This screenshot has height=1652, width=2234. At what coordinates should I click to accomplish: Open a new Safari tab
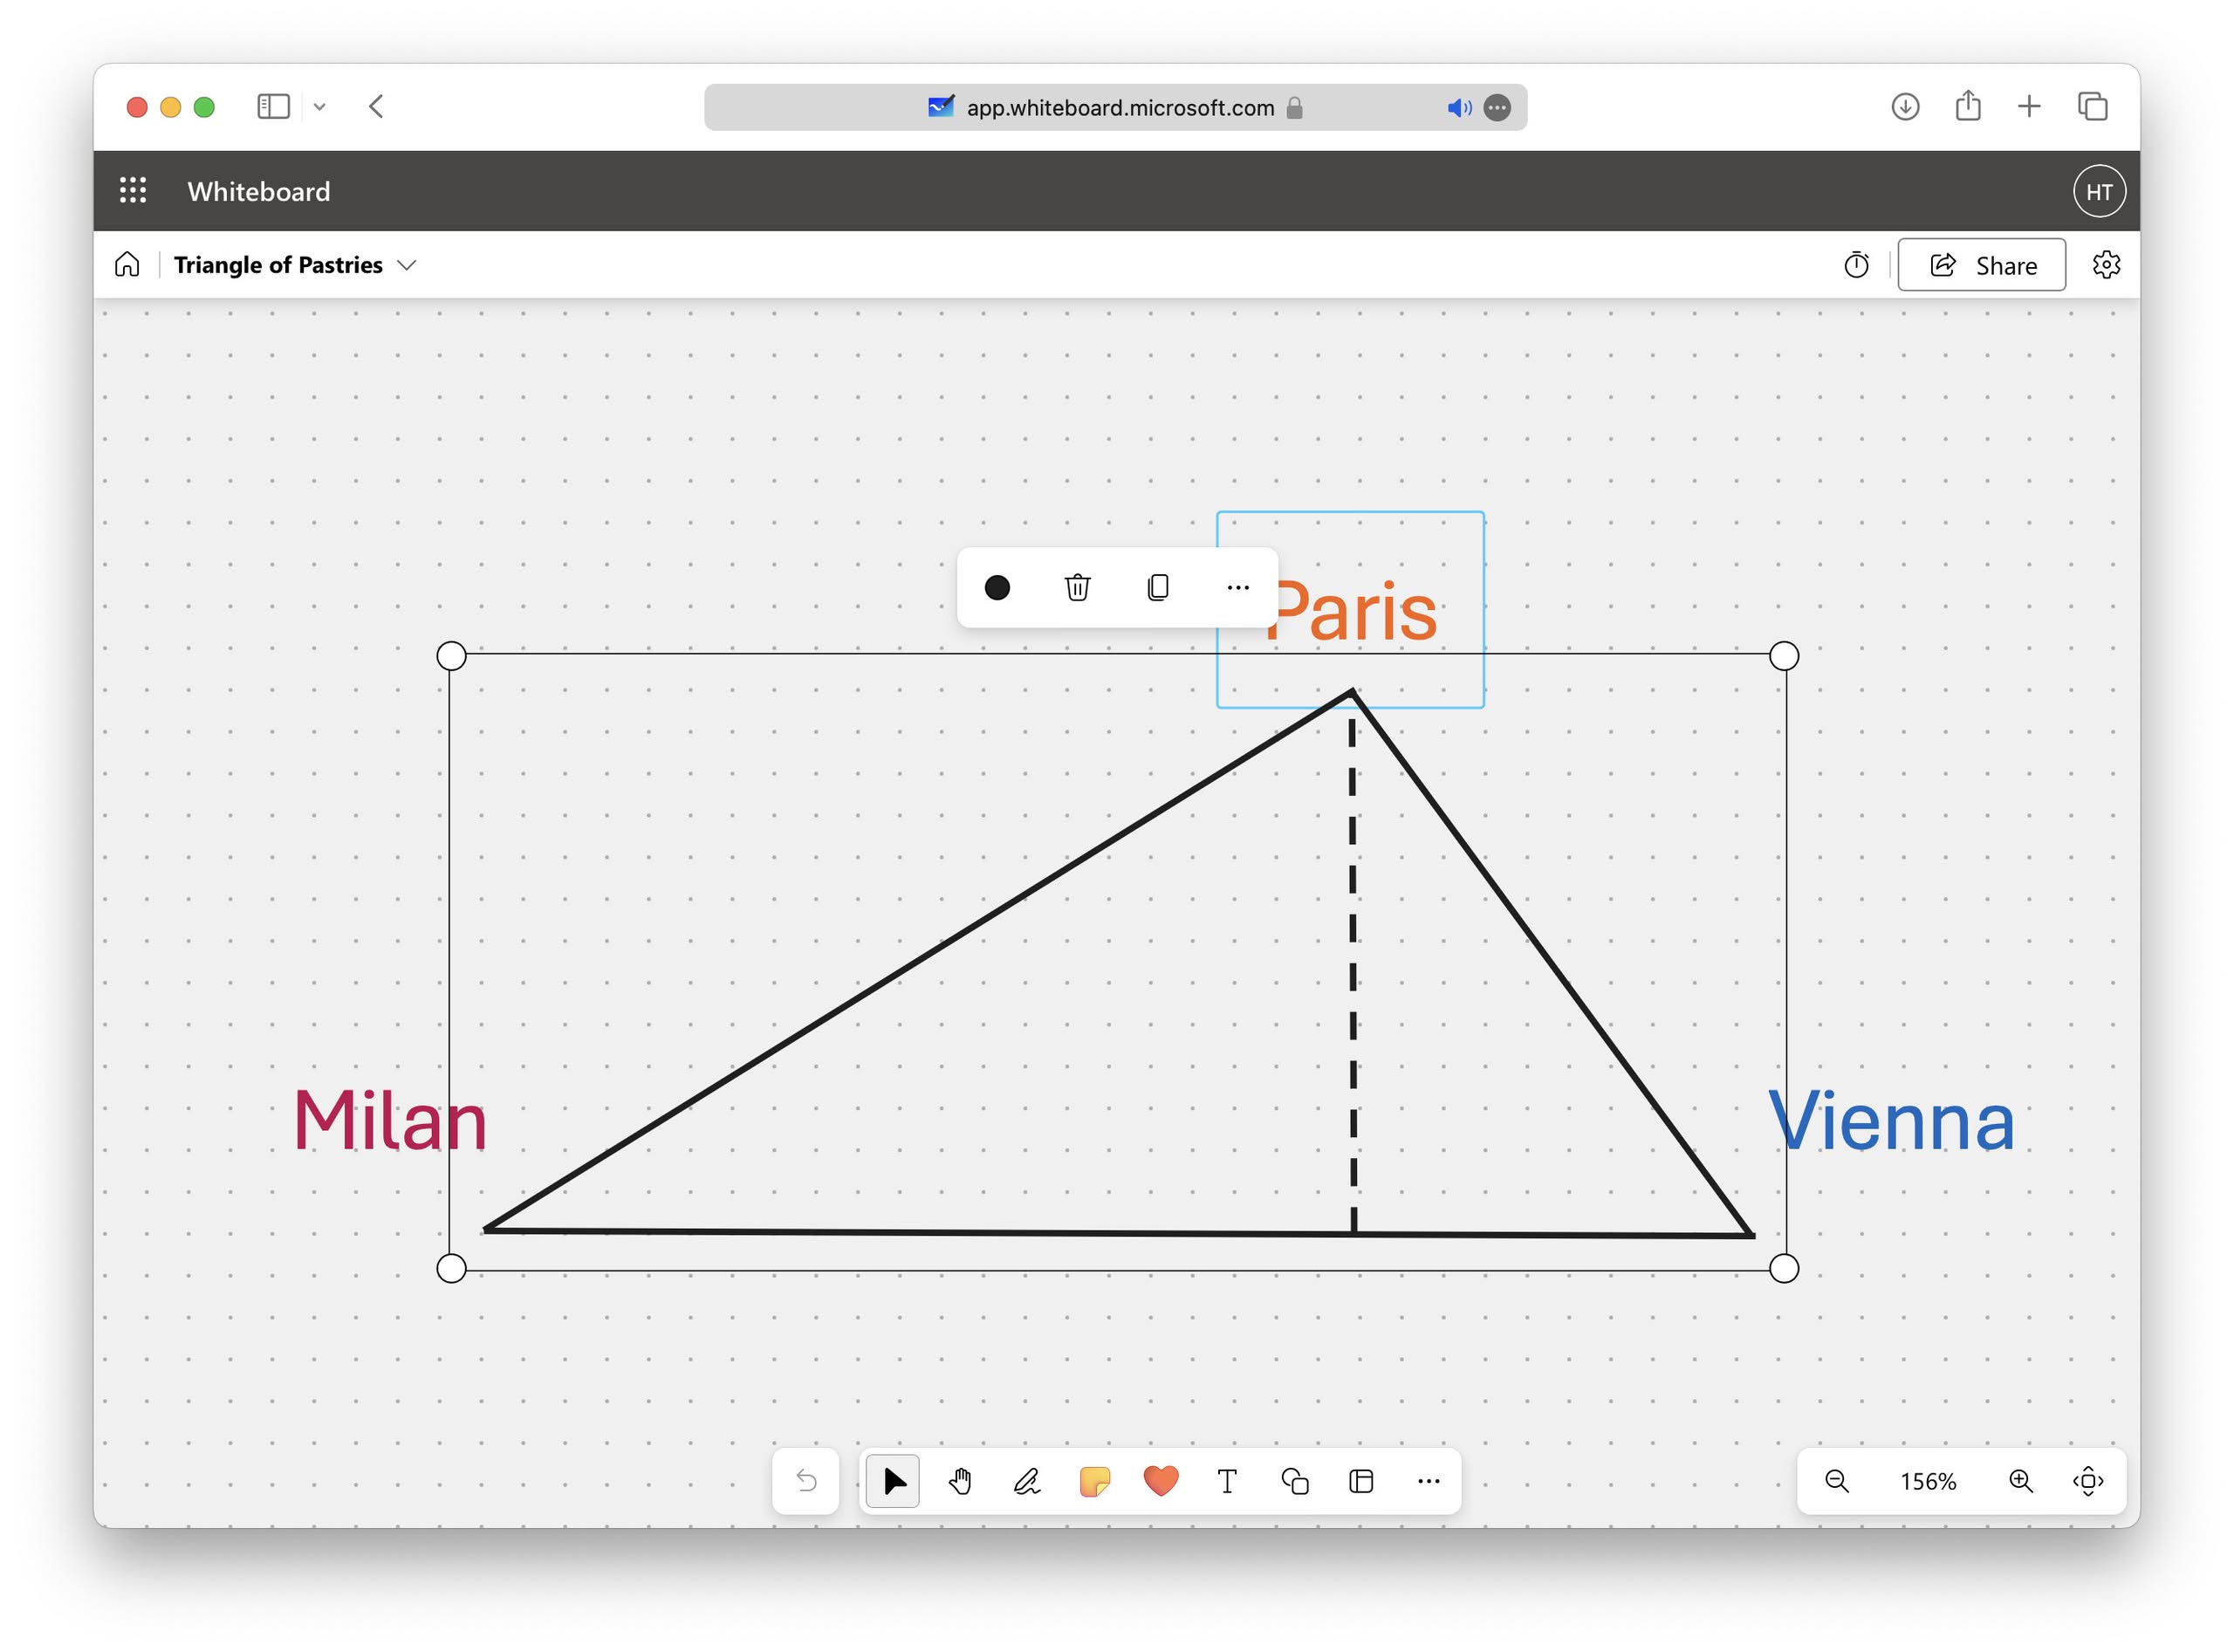click(x=2028, y=106)
